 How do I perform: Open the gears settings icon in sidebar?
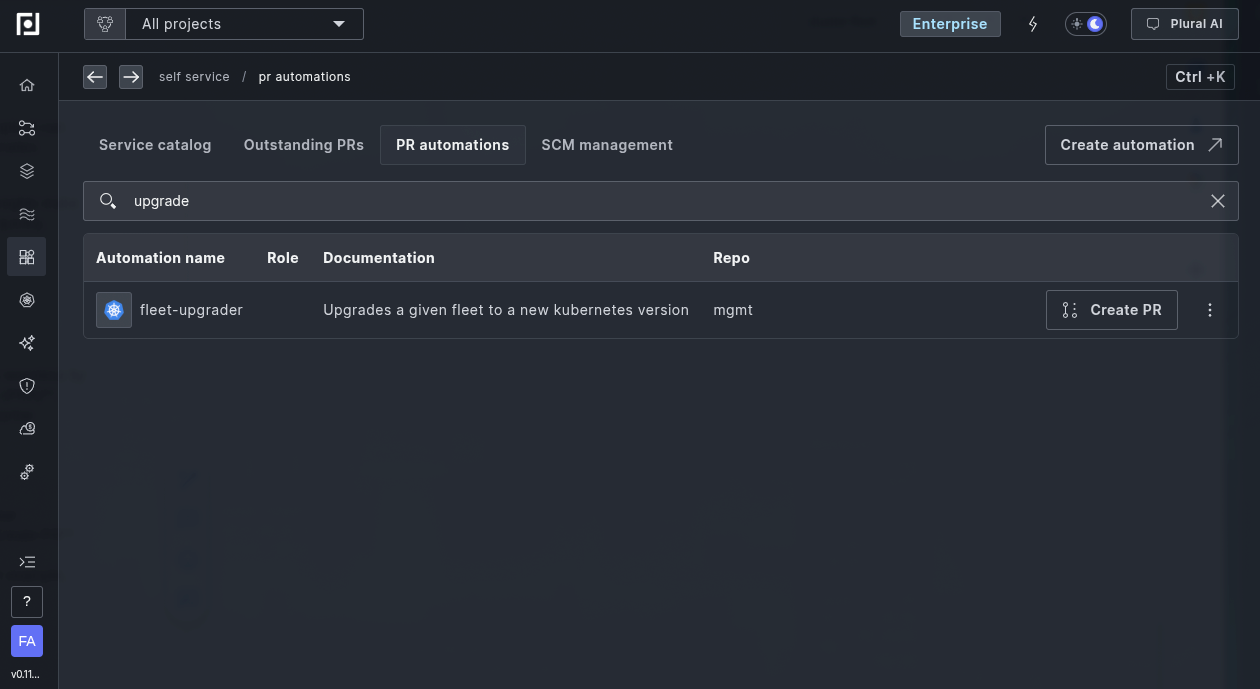pyautogui.click(x=27, y=472)
